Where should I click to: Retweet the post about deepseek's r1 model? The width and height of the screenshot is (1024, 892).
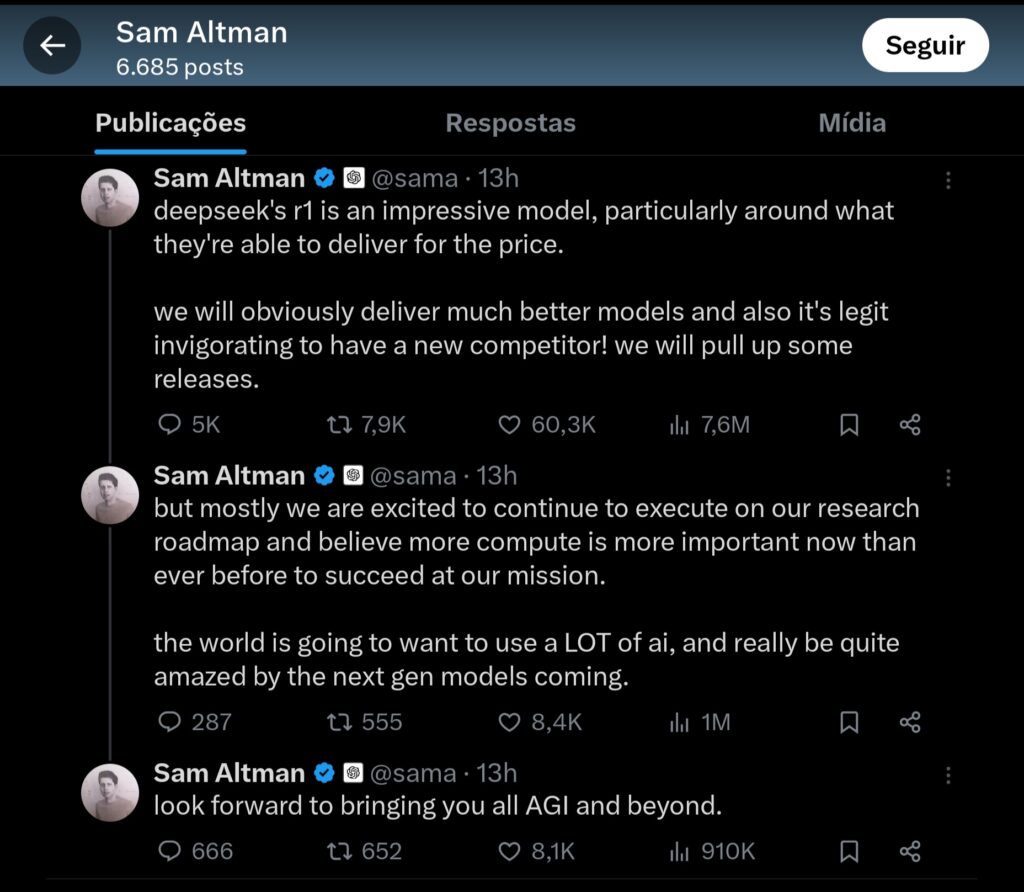340,424
